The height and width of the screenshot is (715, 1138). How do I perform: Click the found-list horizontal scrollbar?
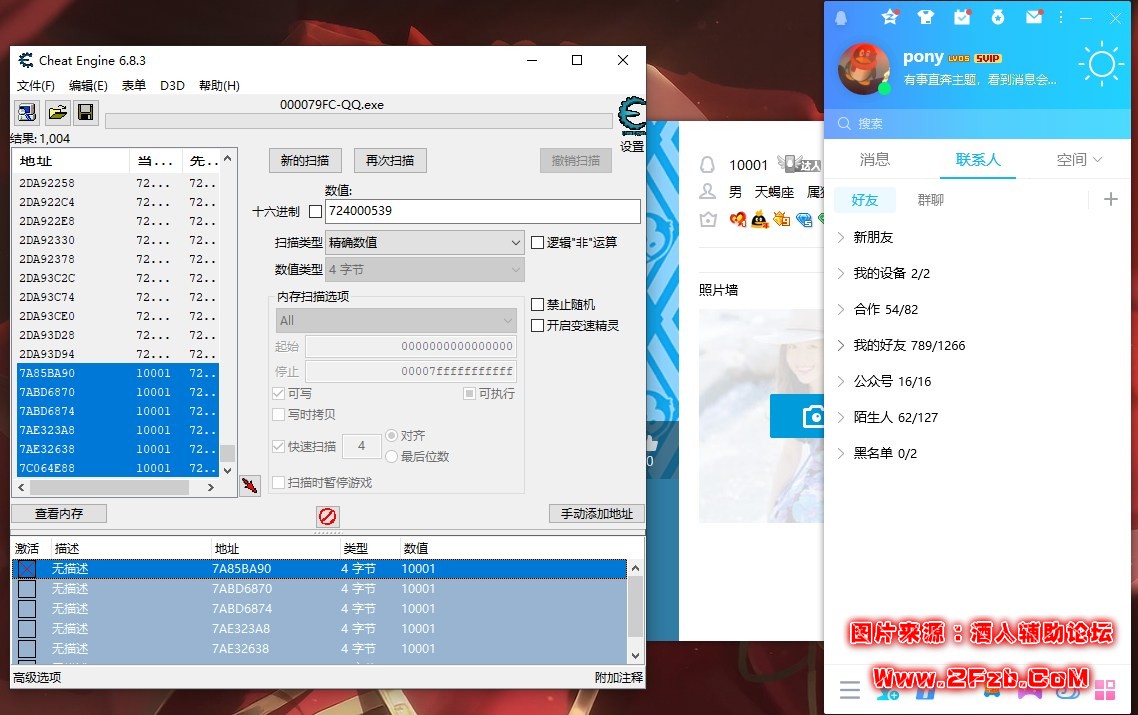tap(116, 487)
